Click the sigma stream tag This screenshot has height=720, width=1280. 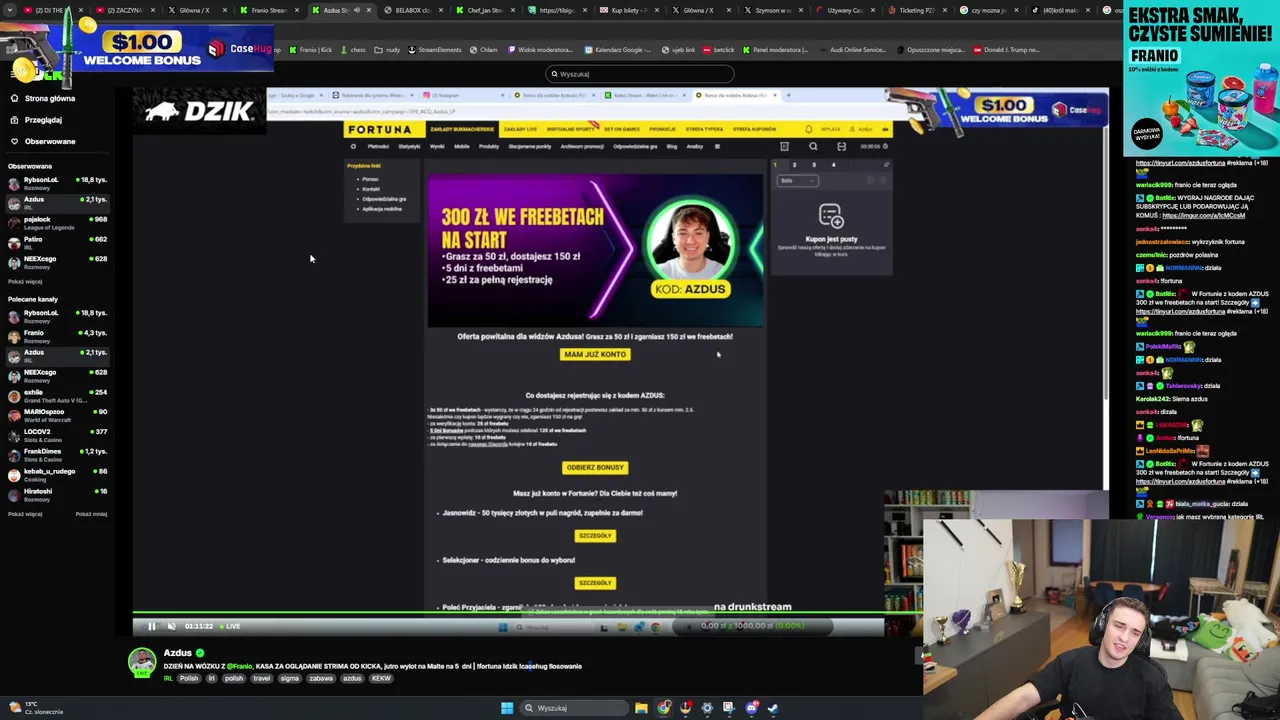point(290,678)
